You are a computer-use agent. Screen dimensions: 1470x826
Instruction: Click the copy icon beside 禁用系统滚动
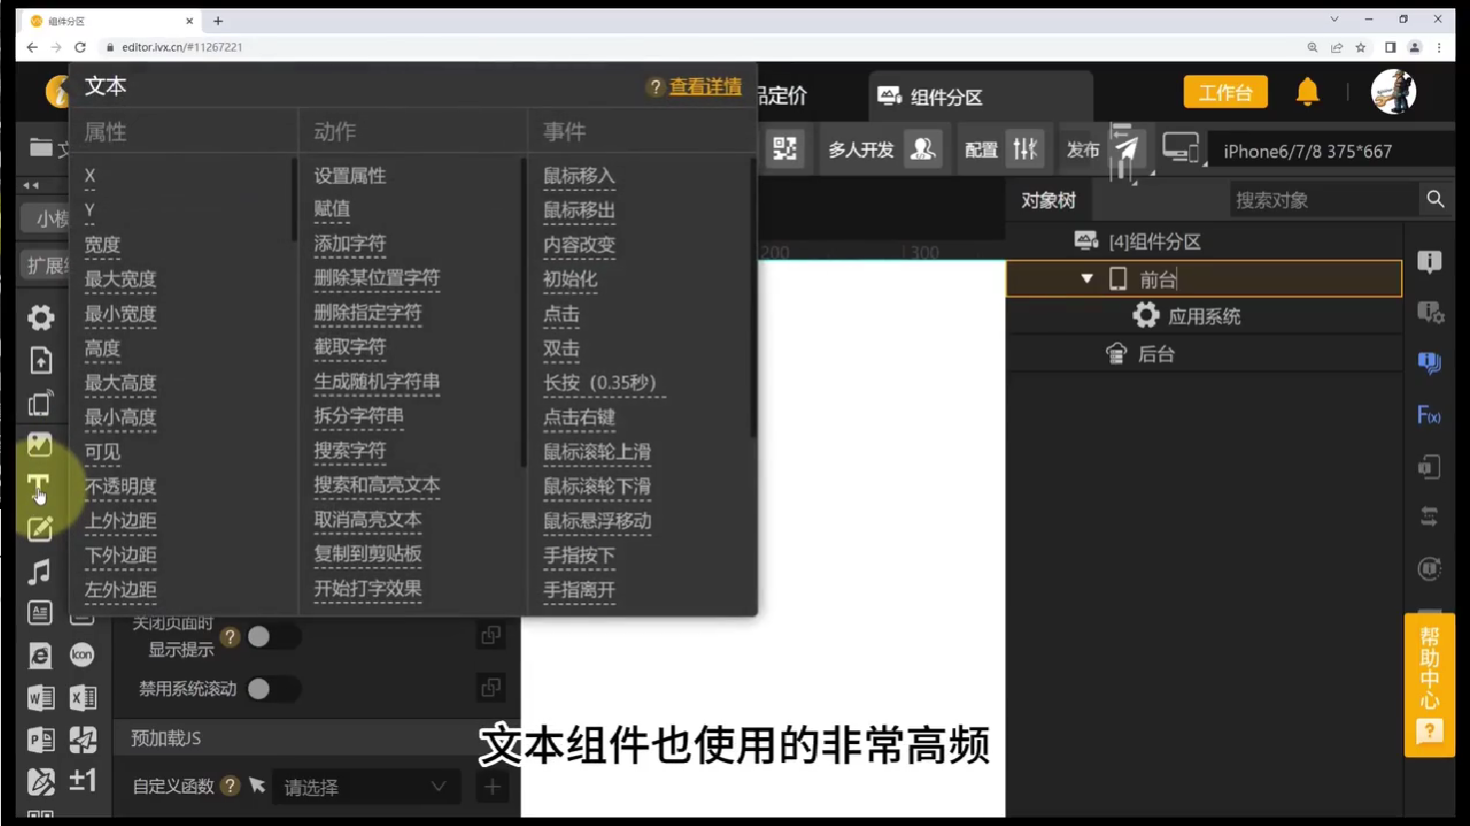[x=490, y=688]
